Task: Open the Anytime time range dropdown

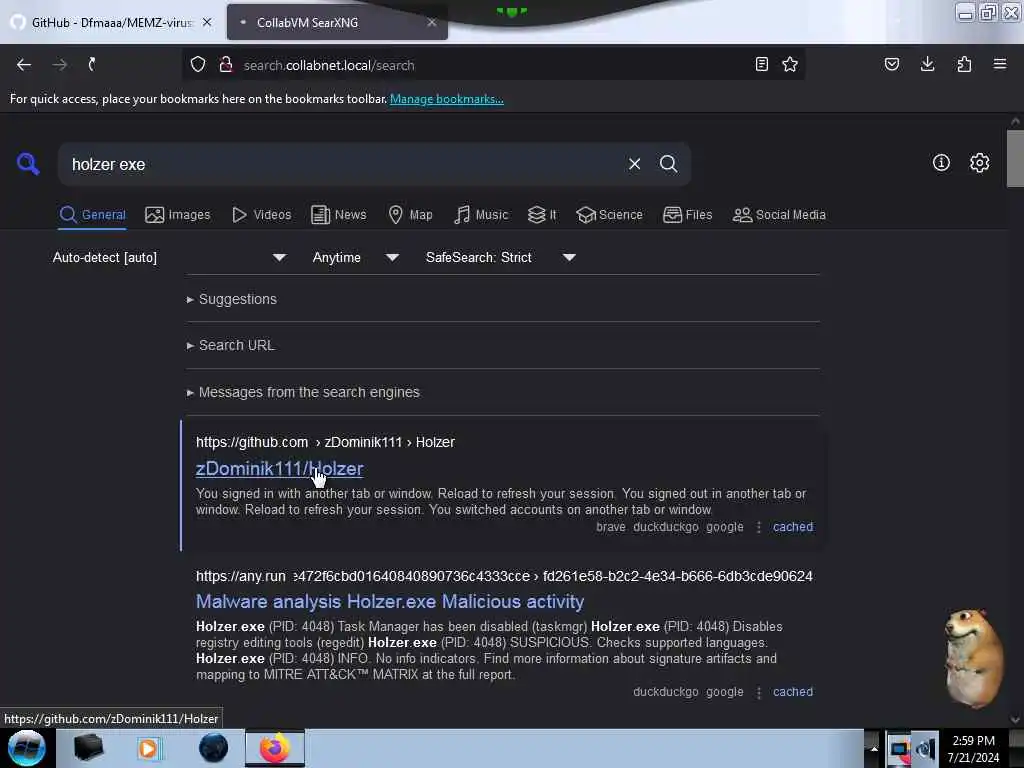Action: pos(355,257)
